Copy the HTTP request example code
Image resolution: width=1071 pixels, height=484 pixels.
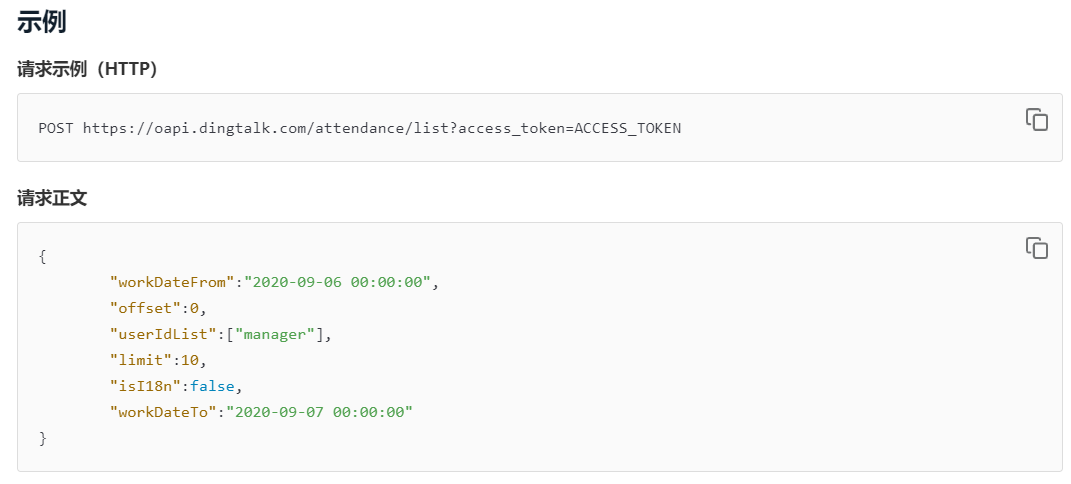[x=1036, y=119]
